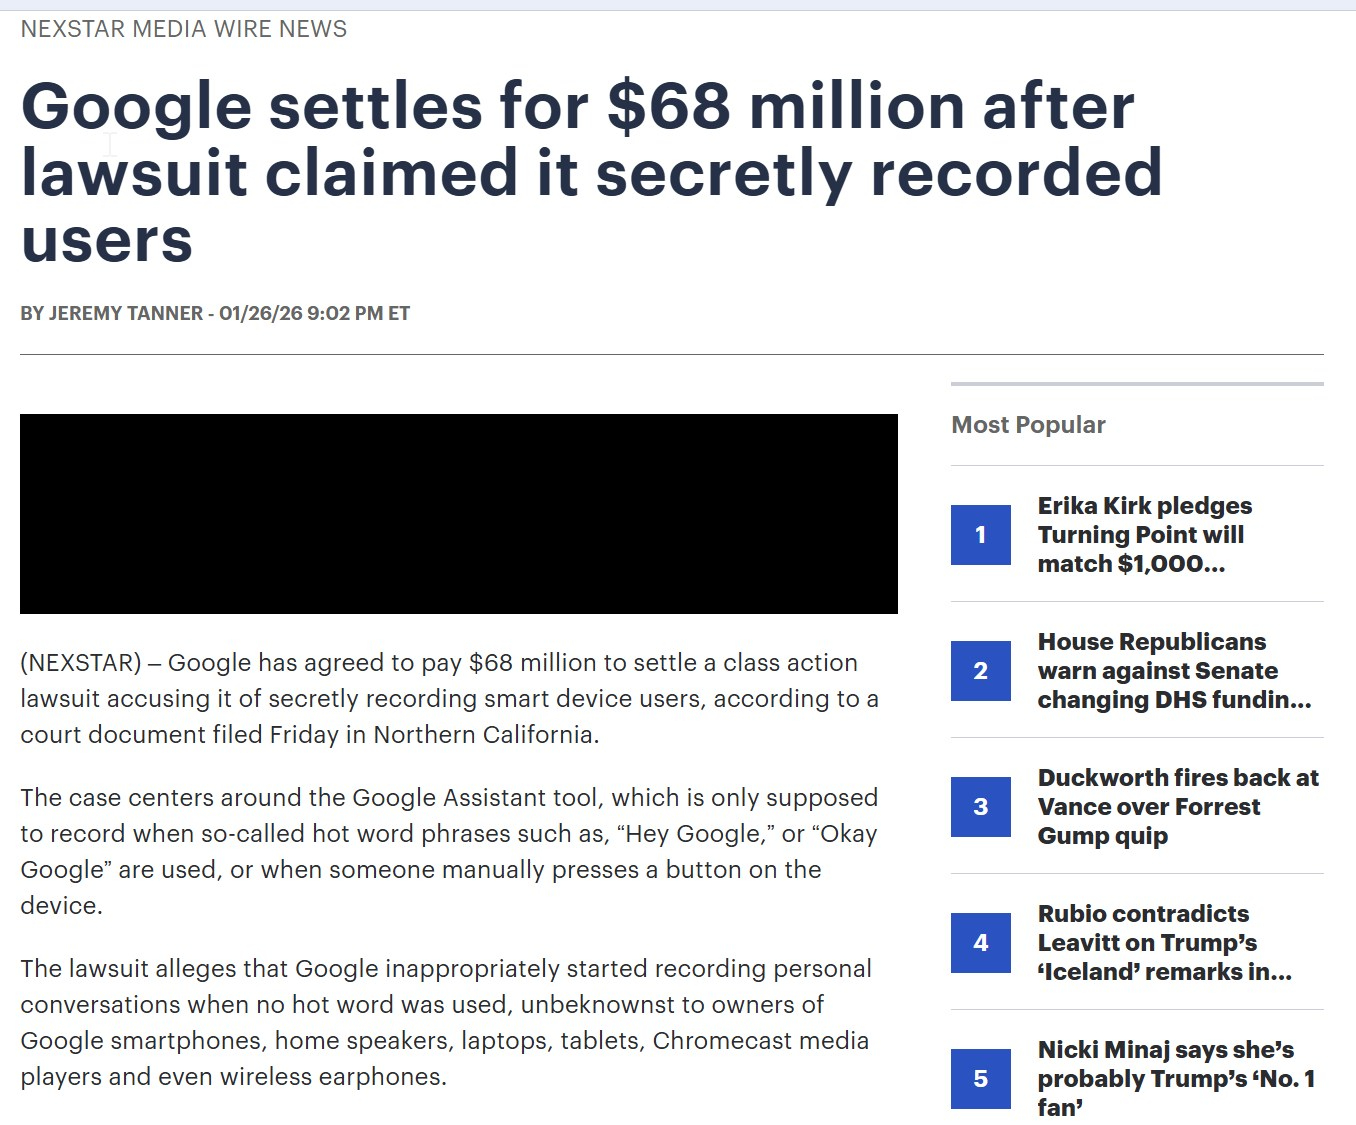1356x1125 pixels.
Task: Click the black video player area
Action: coord(459,514)
